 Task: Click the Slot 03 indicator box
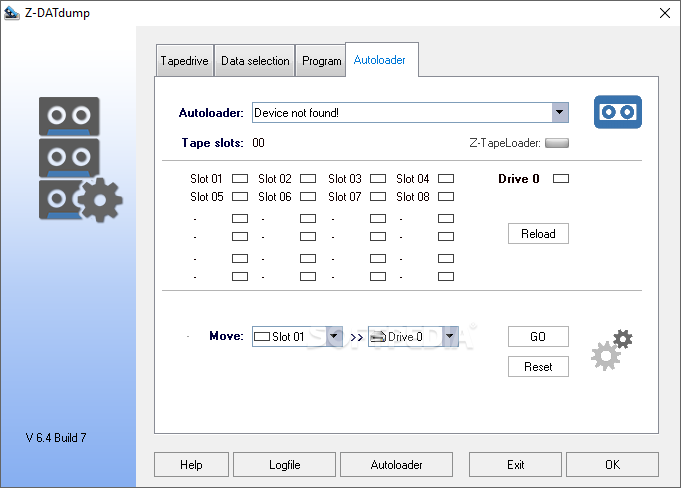point(378,178)
